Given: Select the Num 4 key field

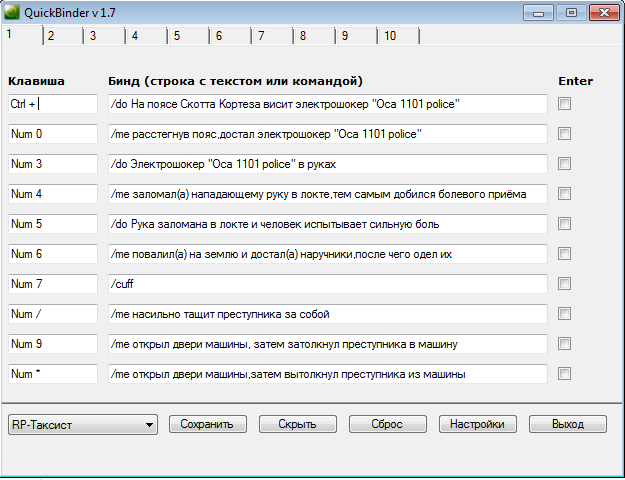Looking at the screenshot, I should (x=53, y=194).
